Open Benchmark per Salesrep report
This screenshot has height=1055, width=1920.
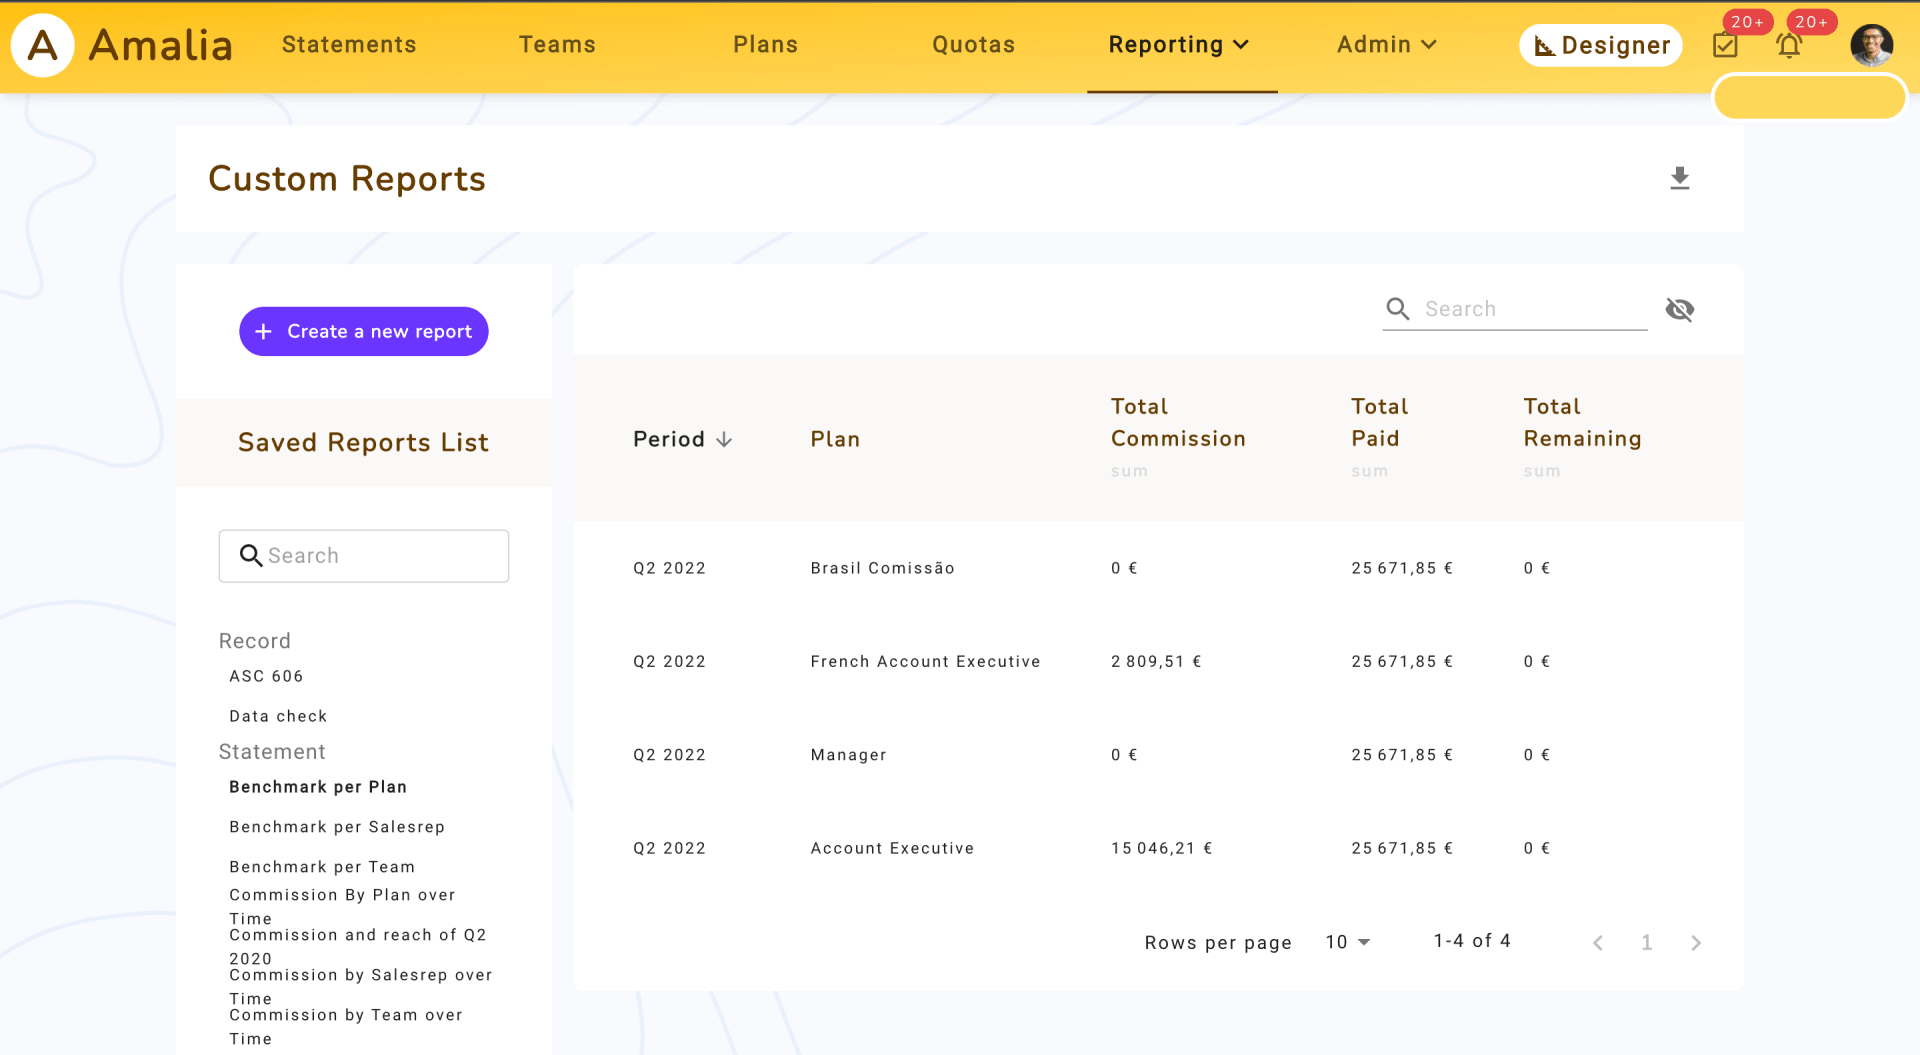[337, 827]
